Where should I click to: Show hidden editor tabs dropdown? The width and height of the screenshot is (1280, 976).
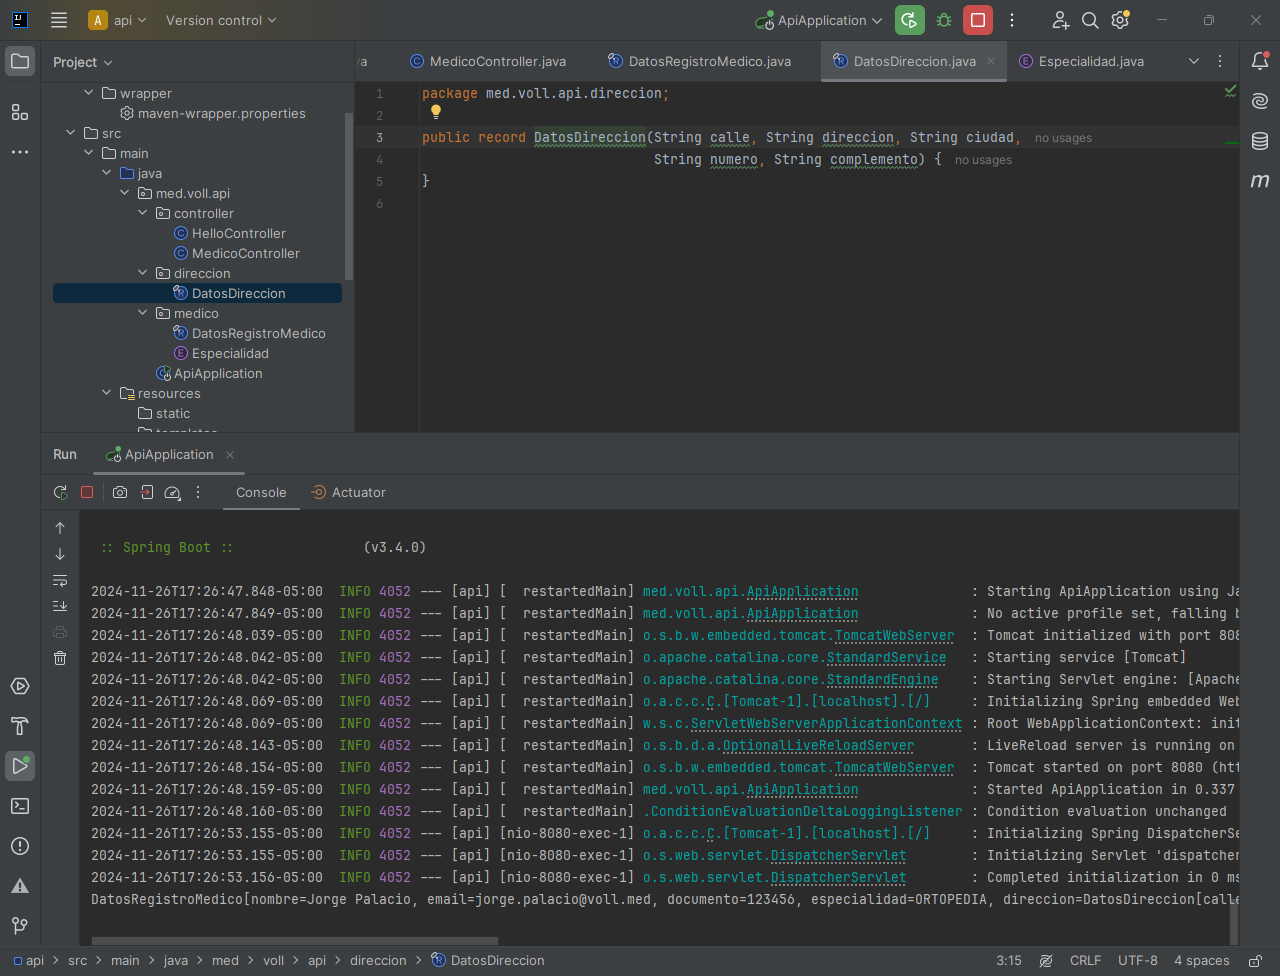tap(1194, 61)
